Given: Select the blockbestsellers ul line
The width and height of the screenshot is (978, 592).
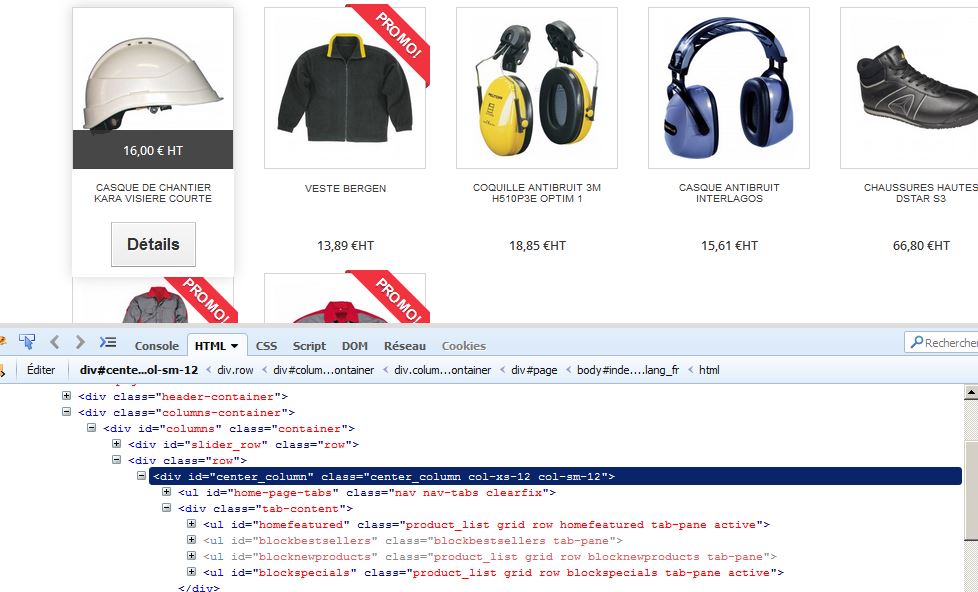Looking at the screenshot, I should (413, 541).
